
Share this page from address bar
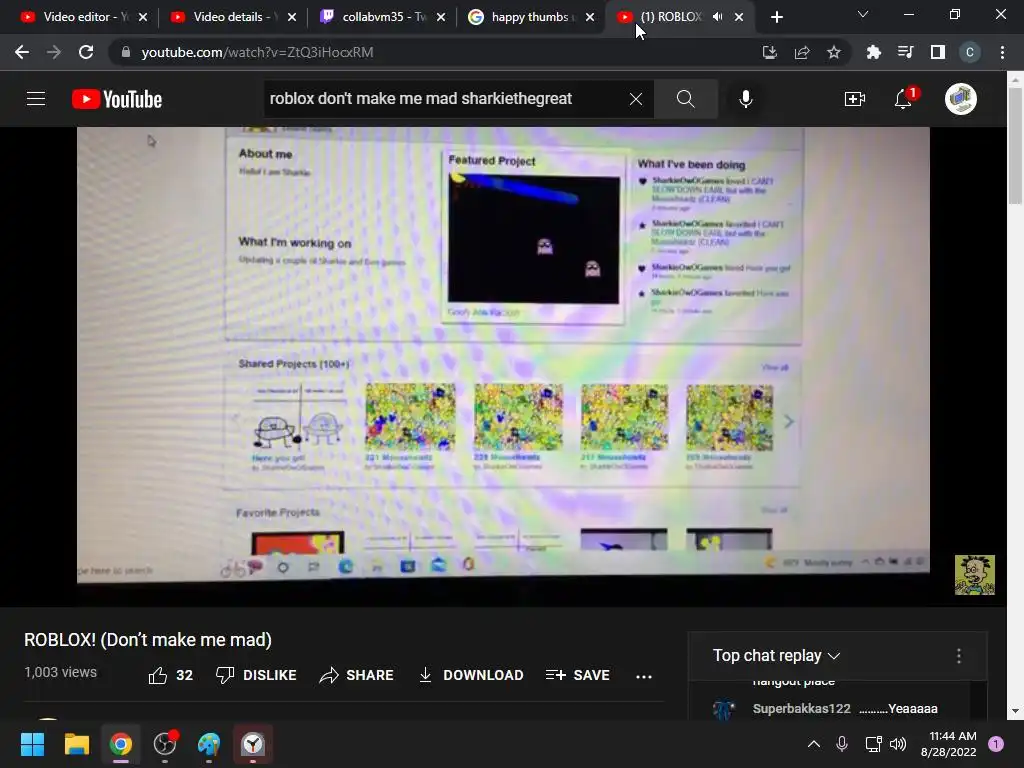802,52
